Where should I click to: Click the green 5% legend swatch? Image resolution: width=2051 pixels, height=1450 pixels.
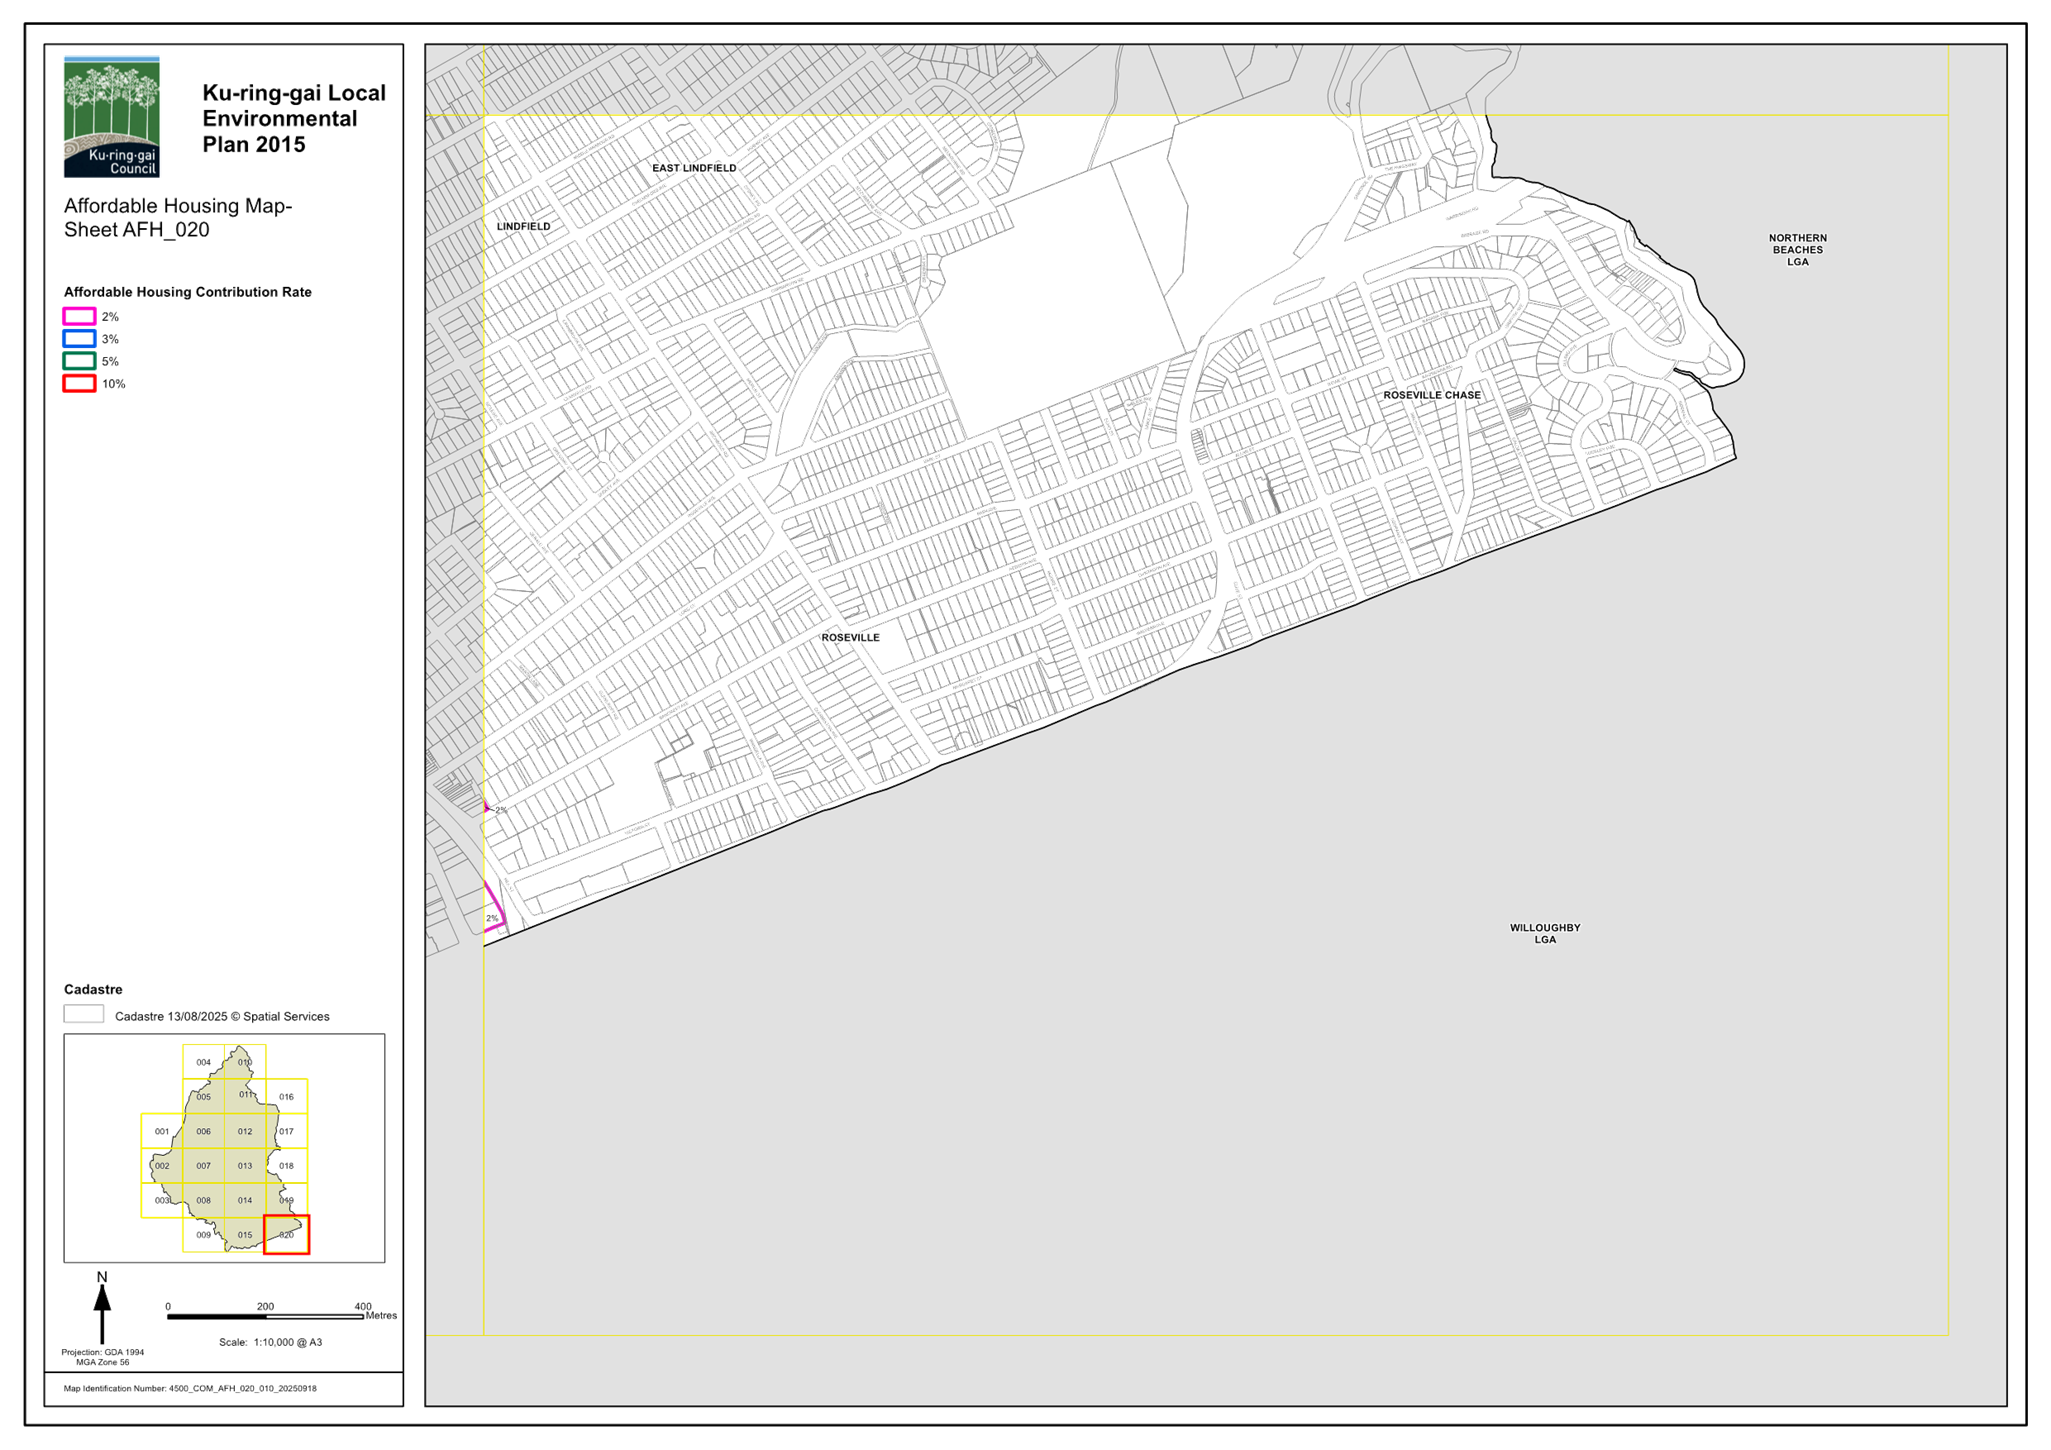80,361
